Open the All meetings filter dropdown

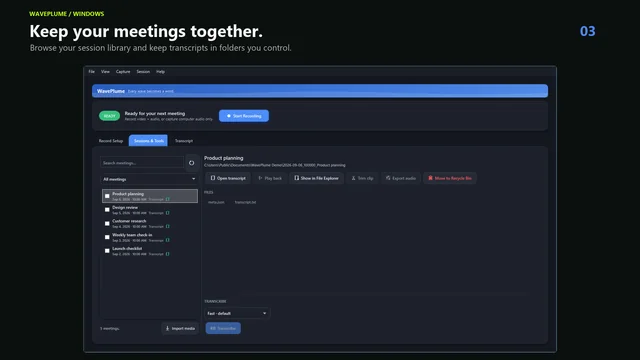(x=149, y=179)
